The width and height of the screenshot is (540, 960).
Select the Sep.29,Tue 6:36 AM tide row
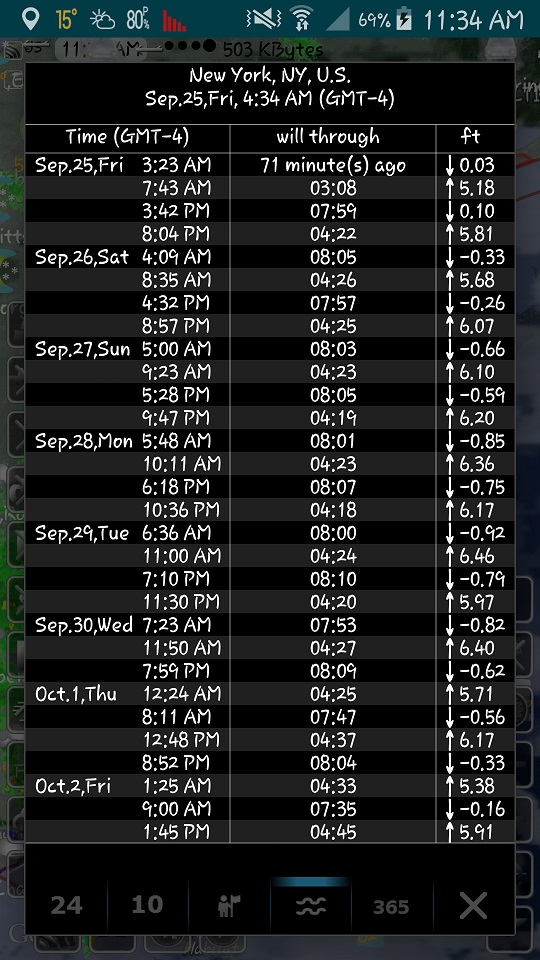click(270, 533)
